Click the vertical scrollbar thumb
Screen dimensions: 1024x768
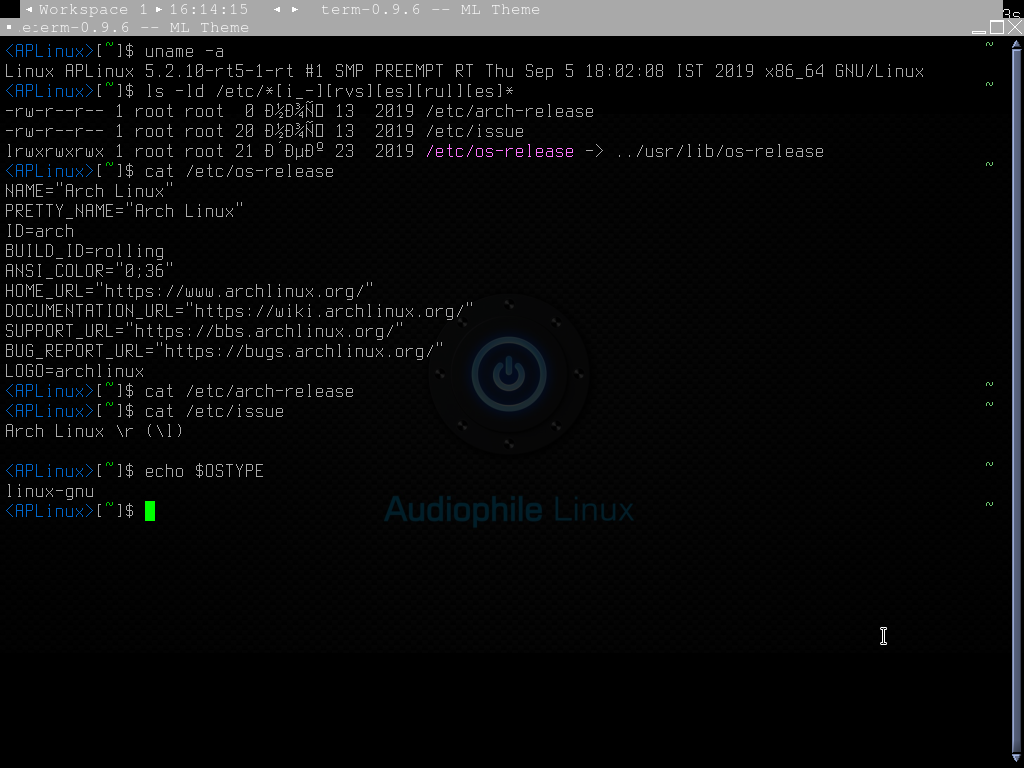click(1016, 400)
